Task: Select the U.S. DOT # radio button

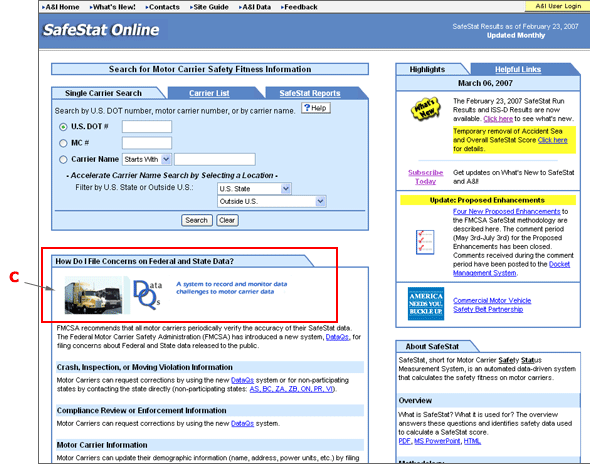Action: [x=63, y=127]
